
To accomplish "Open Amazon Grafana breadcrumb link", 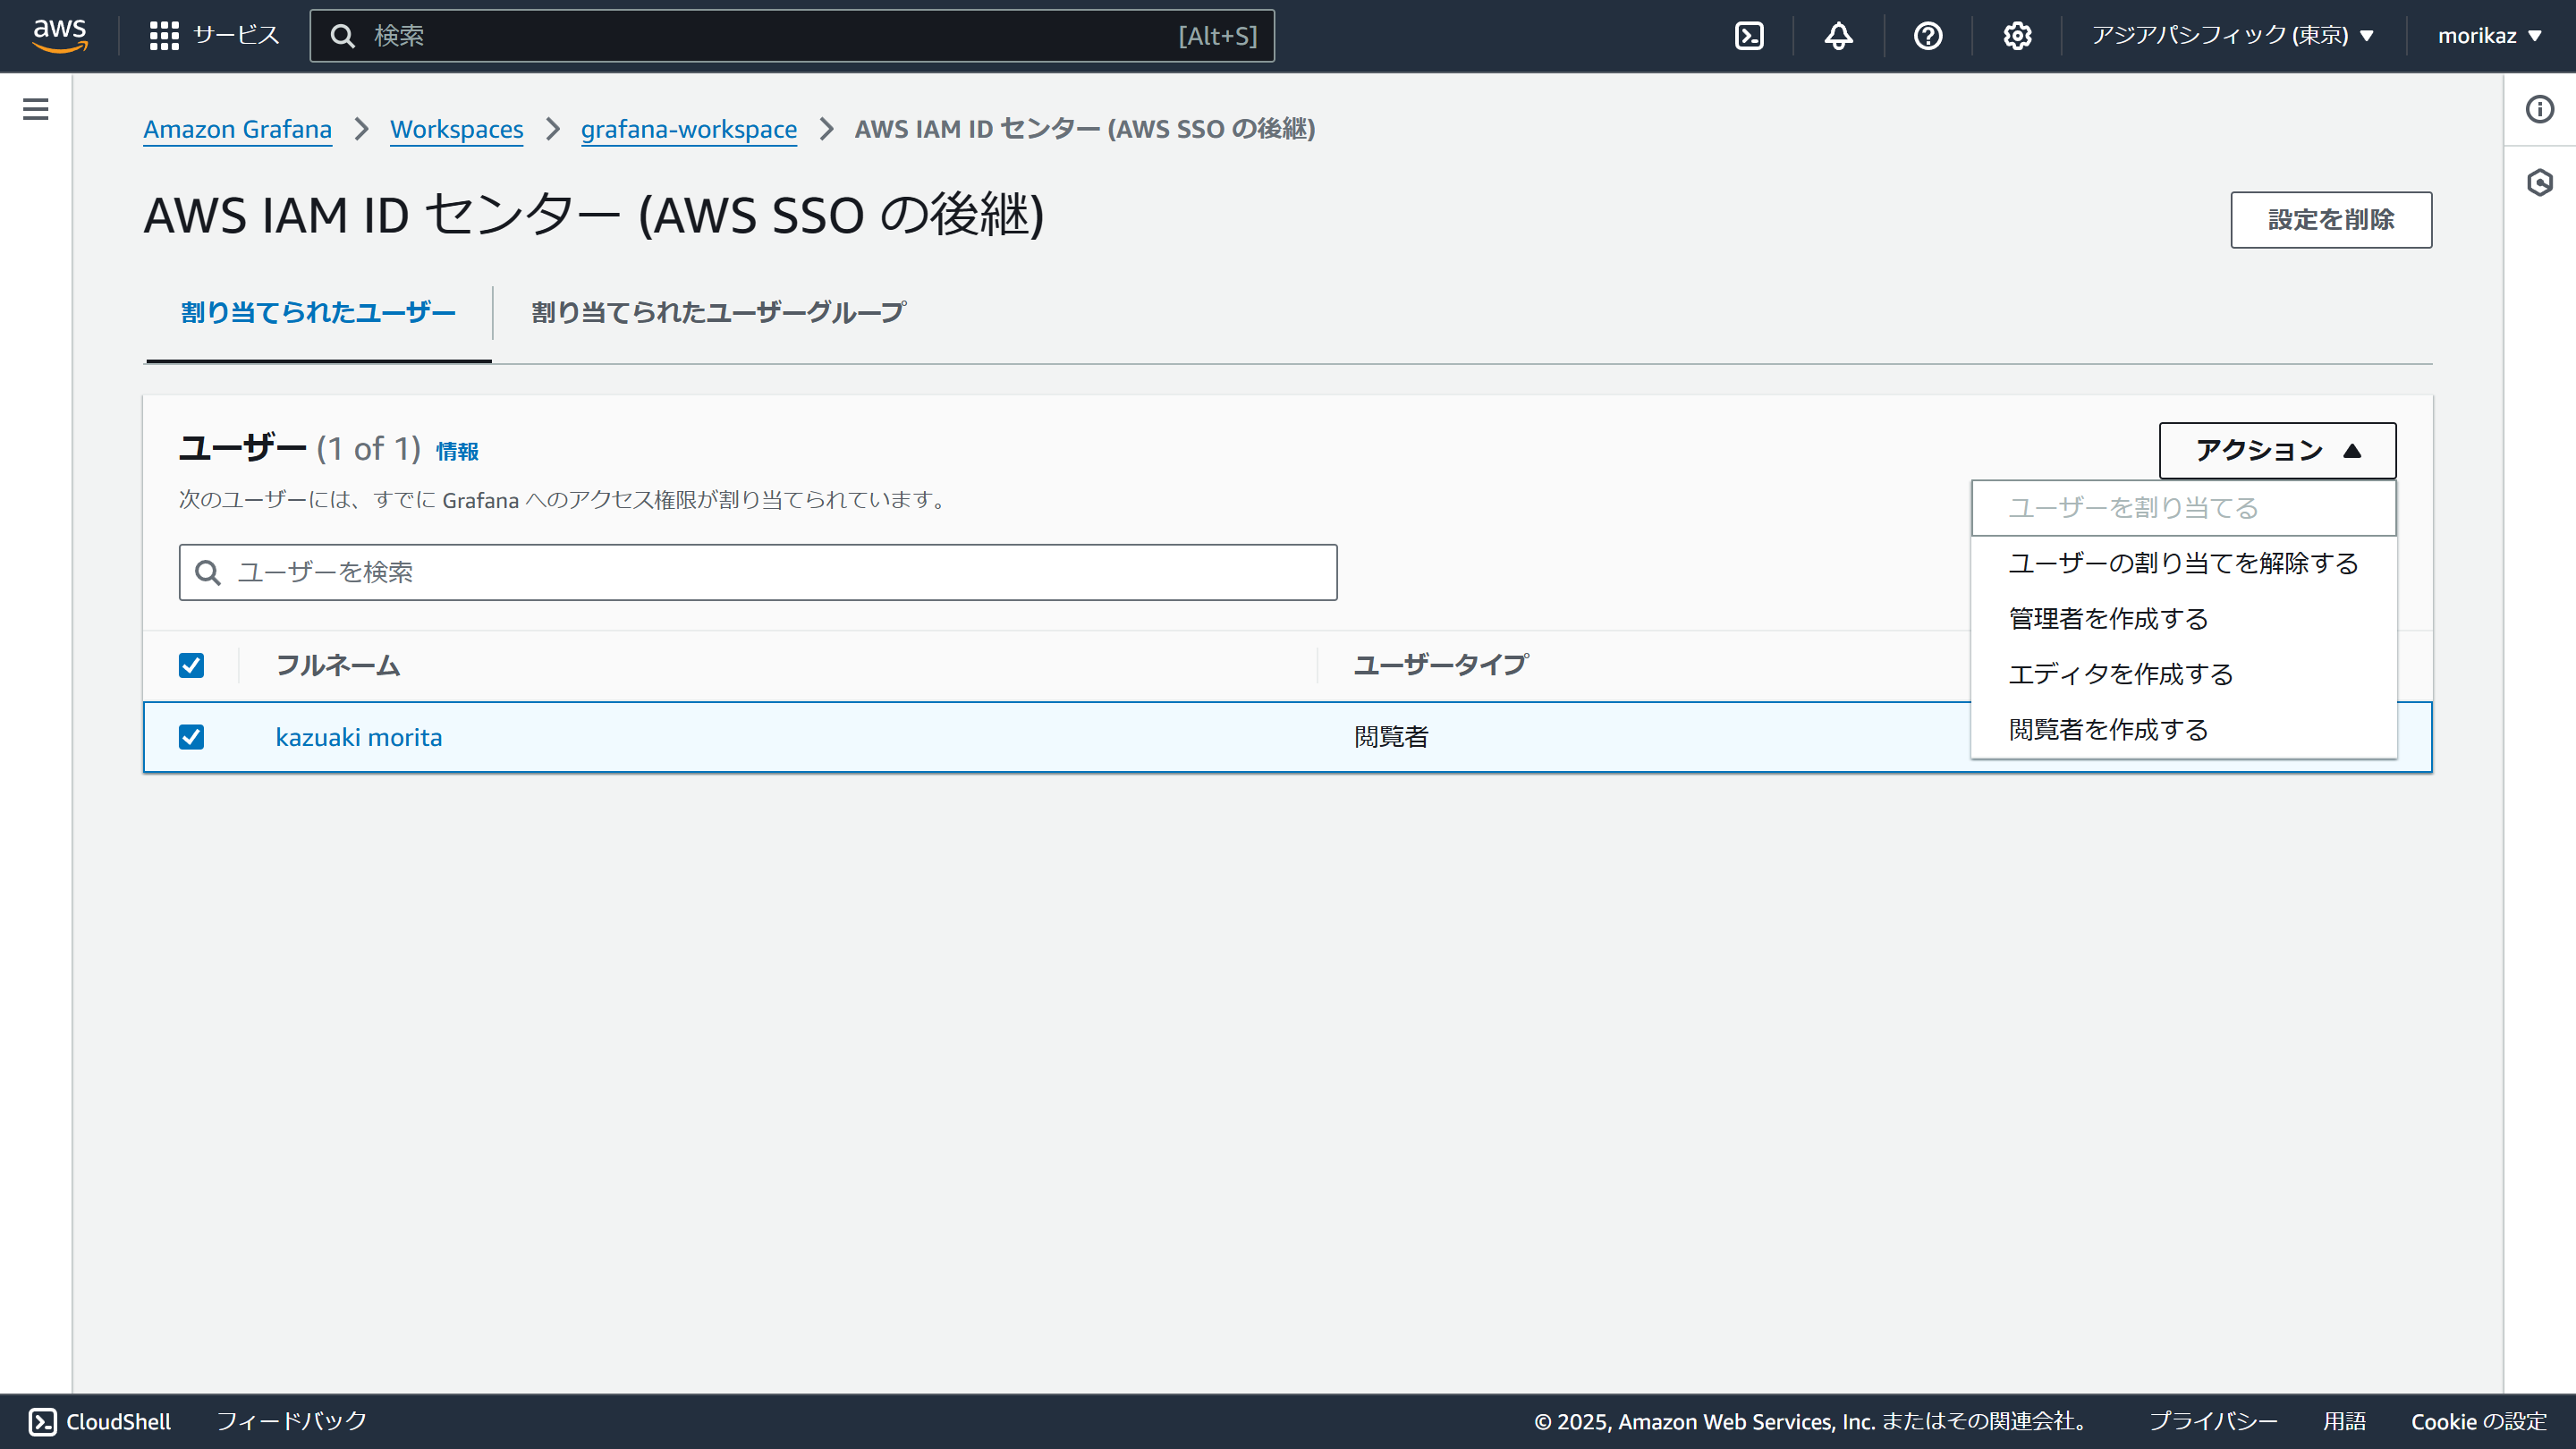I will 237,129.
